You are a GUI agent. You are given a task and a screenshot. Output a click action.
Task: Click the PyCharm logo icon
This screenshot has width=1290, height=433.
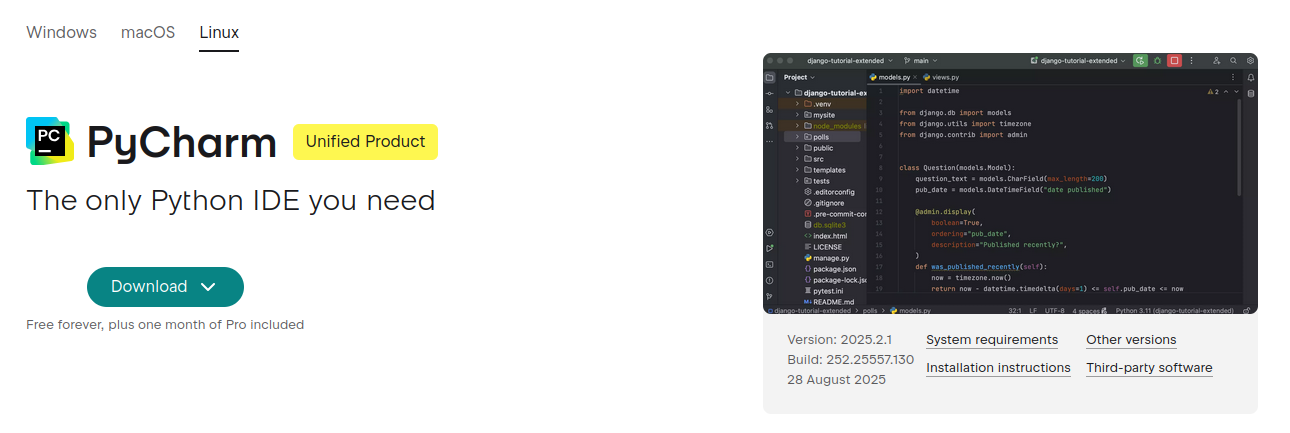tap(49, 142)
